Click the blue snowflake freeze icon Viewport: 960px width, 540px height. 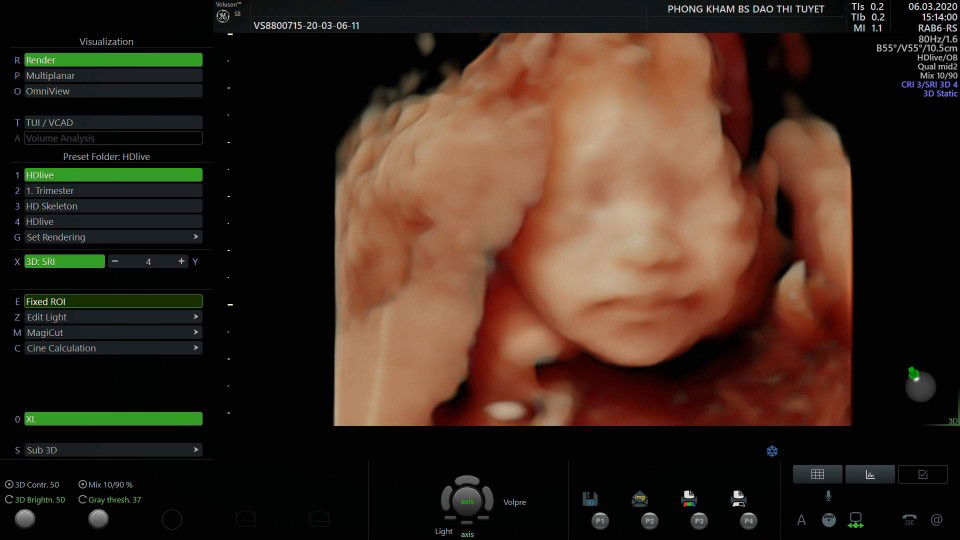click(x=772, y=451)
